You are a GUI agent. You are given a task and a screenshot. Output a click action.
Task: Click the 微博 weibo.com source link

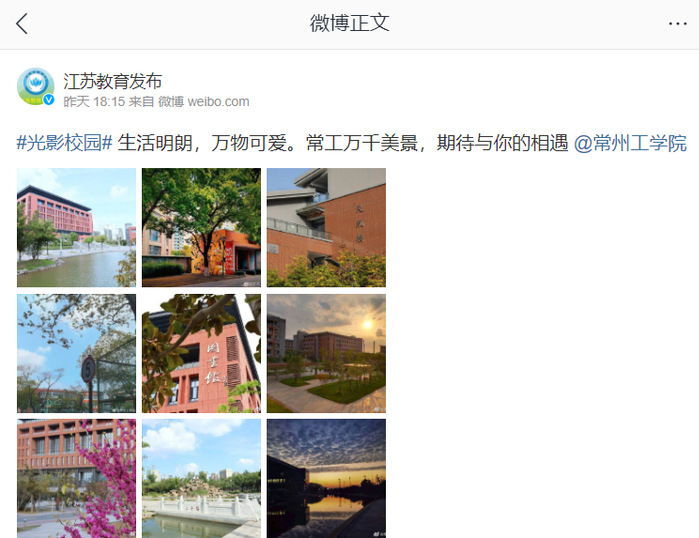pos(204,102)
